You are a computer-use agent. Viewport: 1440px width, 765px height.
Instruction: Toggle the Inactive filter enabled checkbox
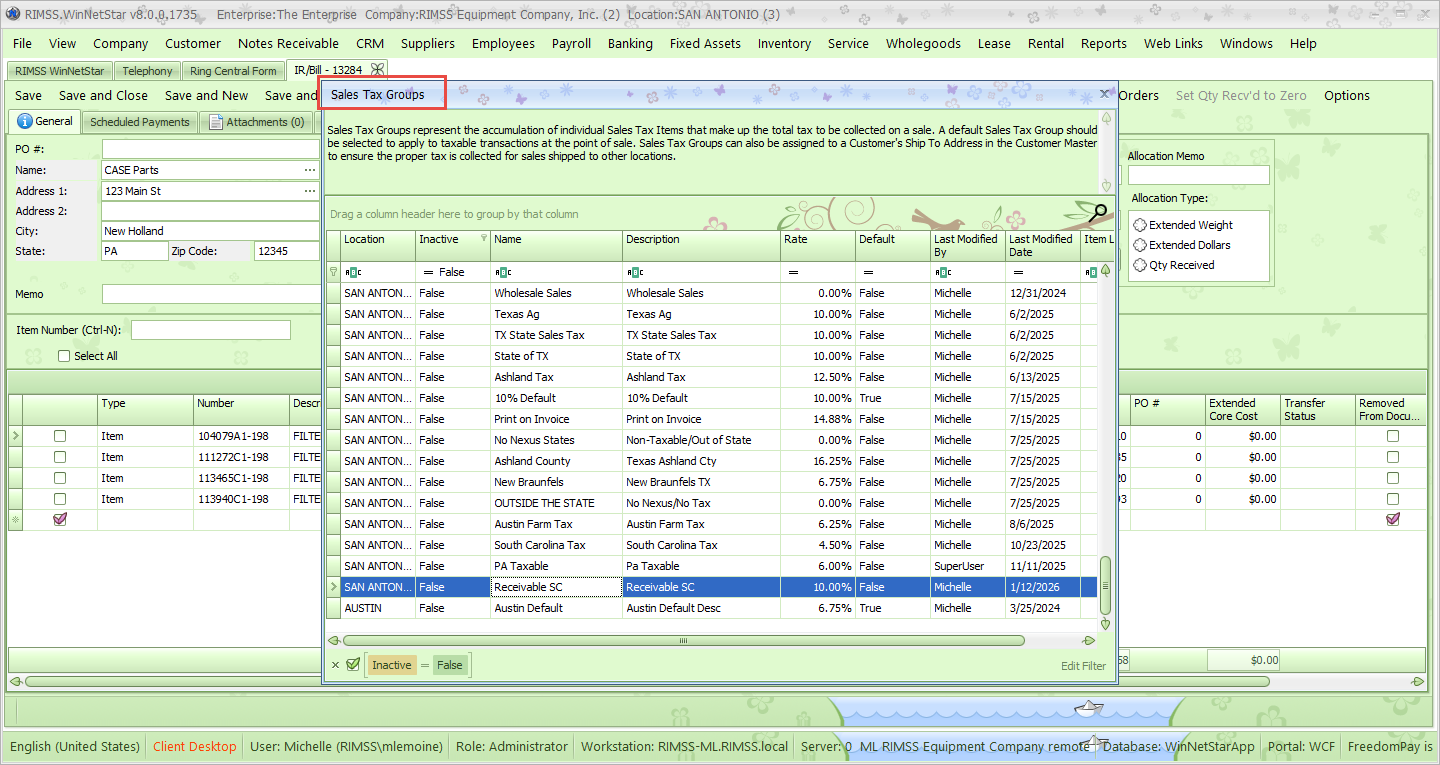[353, 665]
